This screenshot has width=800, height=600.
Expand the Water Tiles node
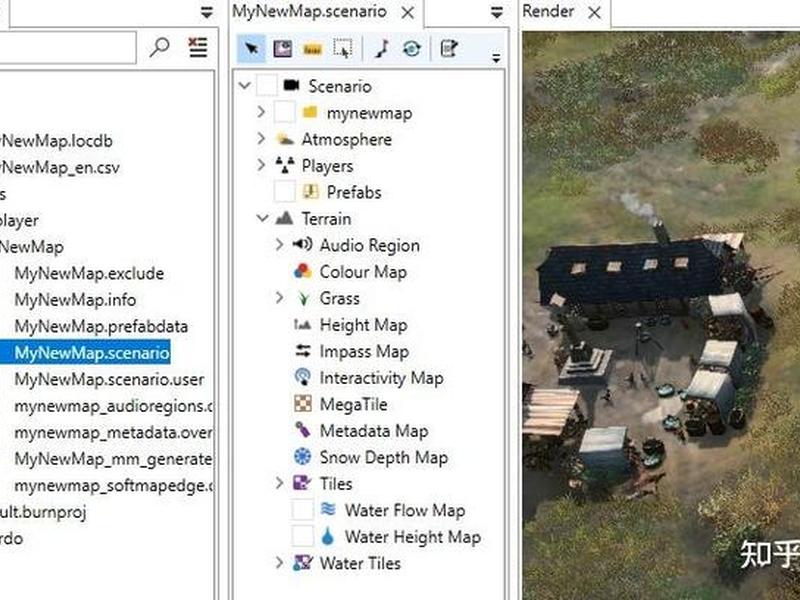click(x=279, y=563)
